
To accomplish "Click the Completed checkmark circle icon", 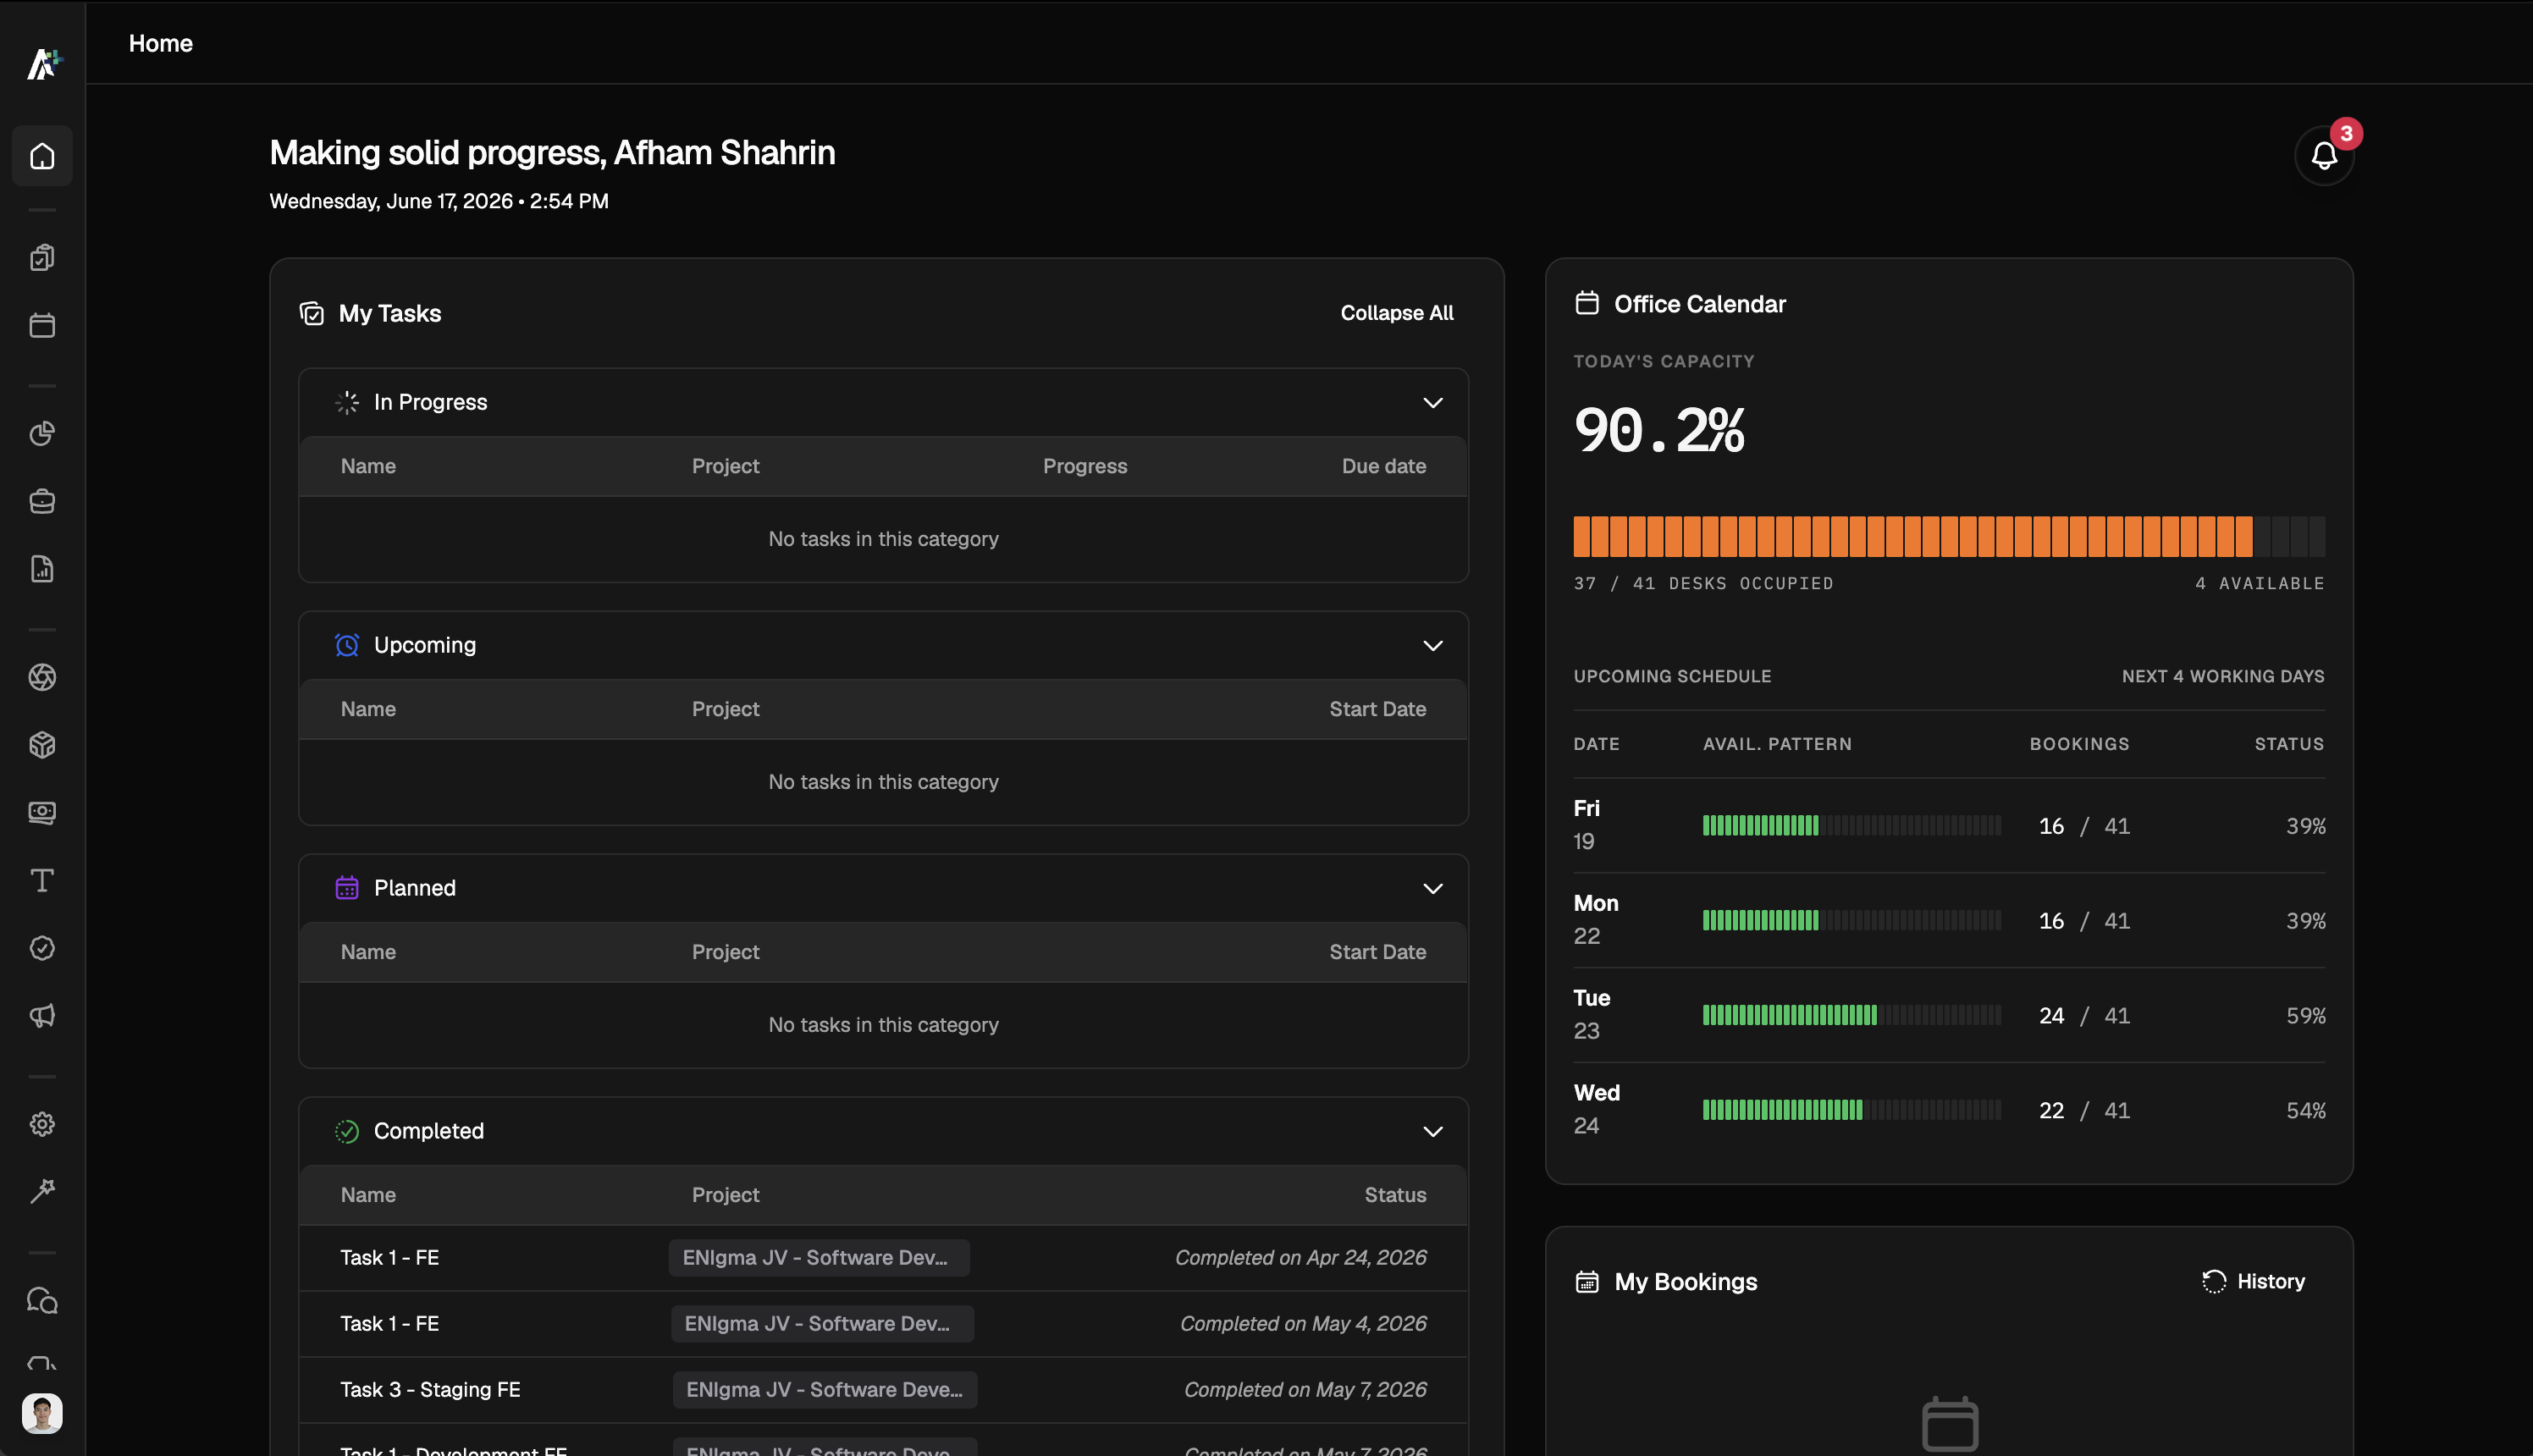I will pos(347,1131).
